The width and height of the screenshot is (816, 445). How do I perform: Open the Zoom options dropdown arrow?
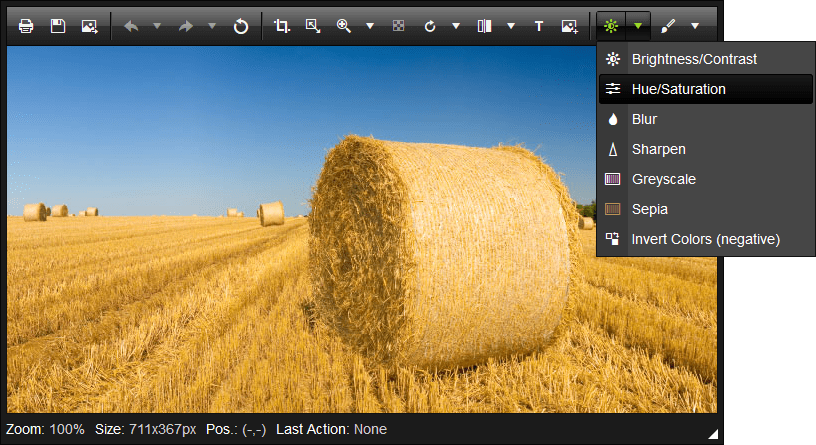tap(369, 26)
